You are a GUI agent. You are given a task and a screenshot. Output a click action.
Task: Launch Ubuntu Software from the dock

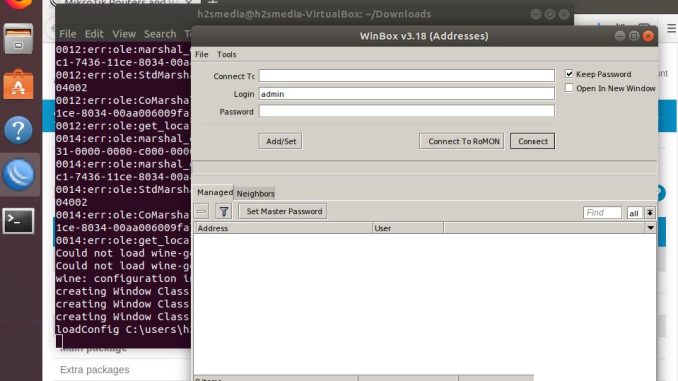pyautogui.click(x=18, y=84)
